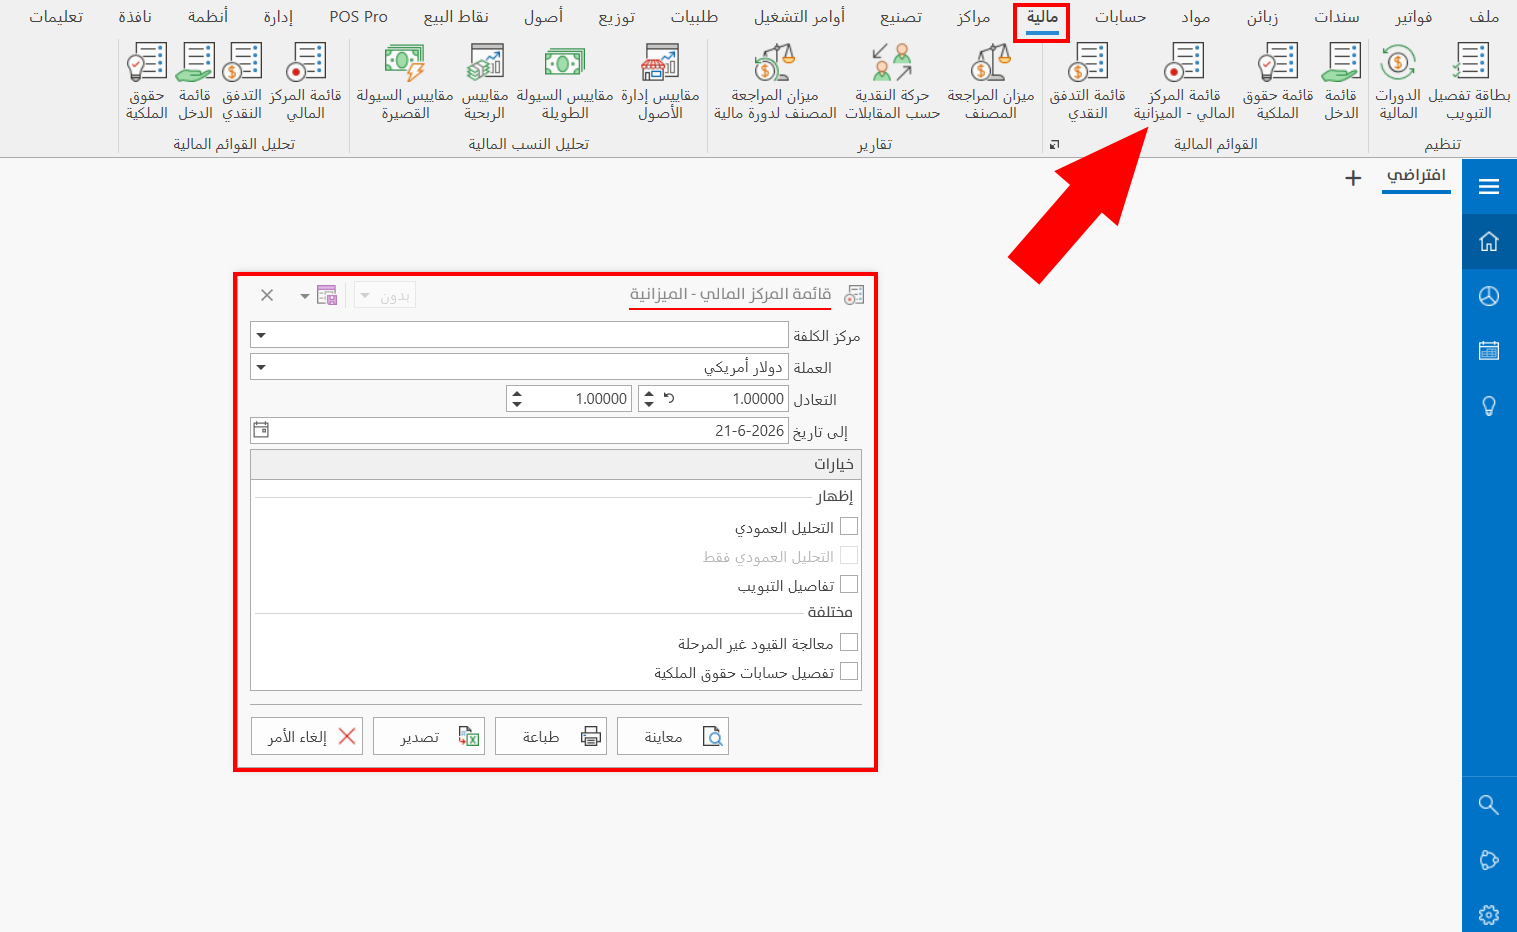Screen dimensions: 1517x932
Task: Expand the saved layout dropdown arrow in dialog header
Action: pyautogui.click(x=305, y=296)
